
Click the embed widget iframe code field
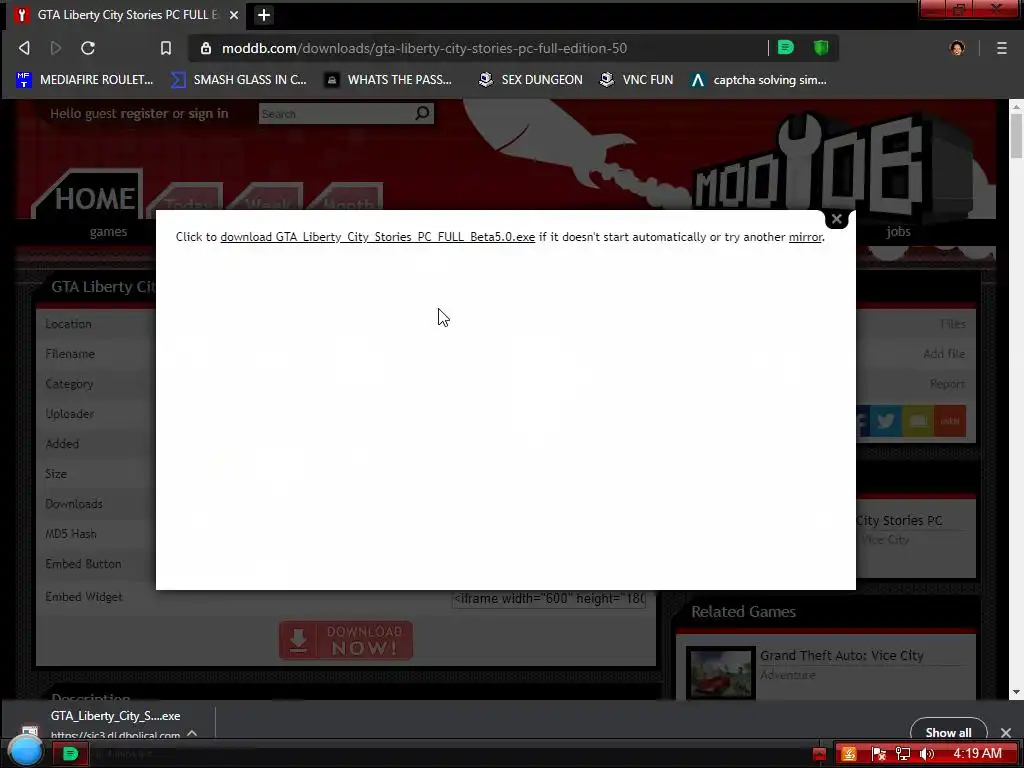tap(549, 598)
